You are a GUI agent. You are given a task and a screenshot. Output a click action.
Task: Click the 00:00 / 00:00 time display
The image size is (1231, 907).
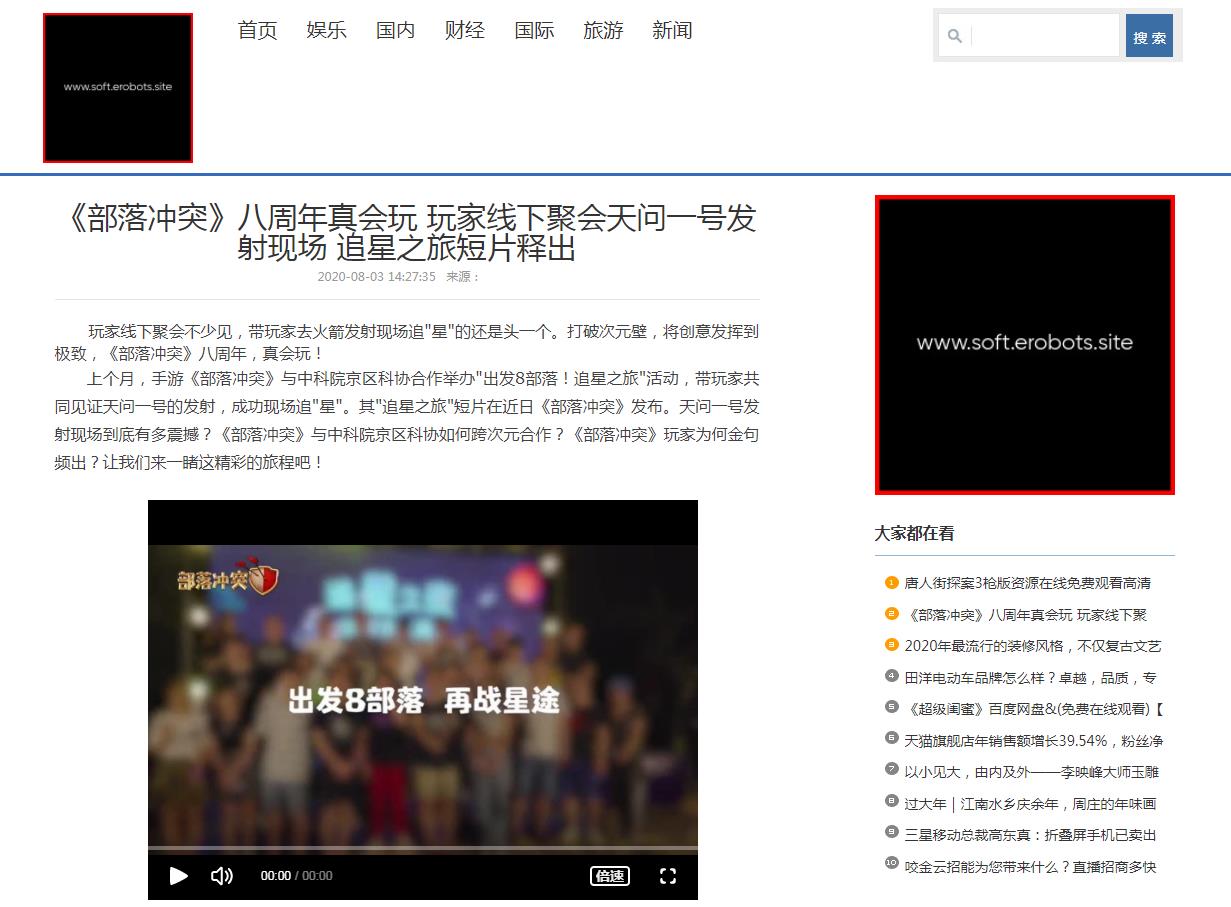click(297, 876)
